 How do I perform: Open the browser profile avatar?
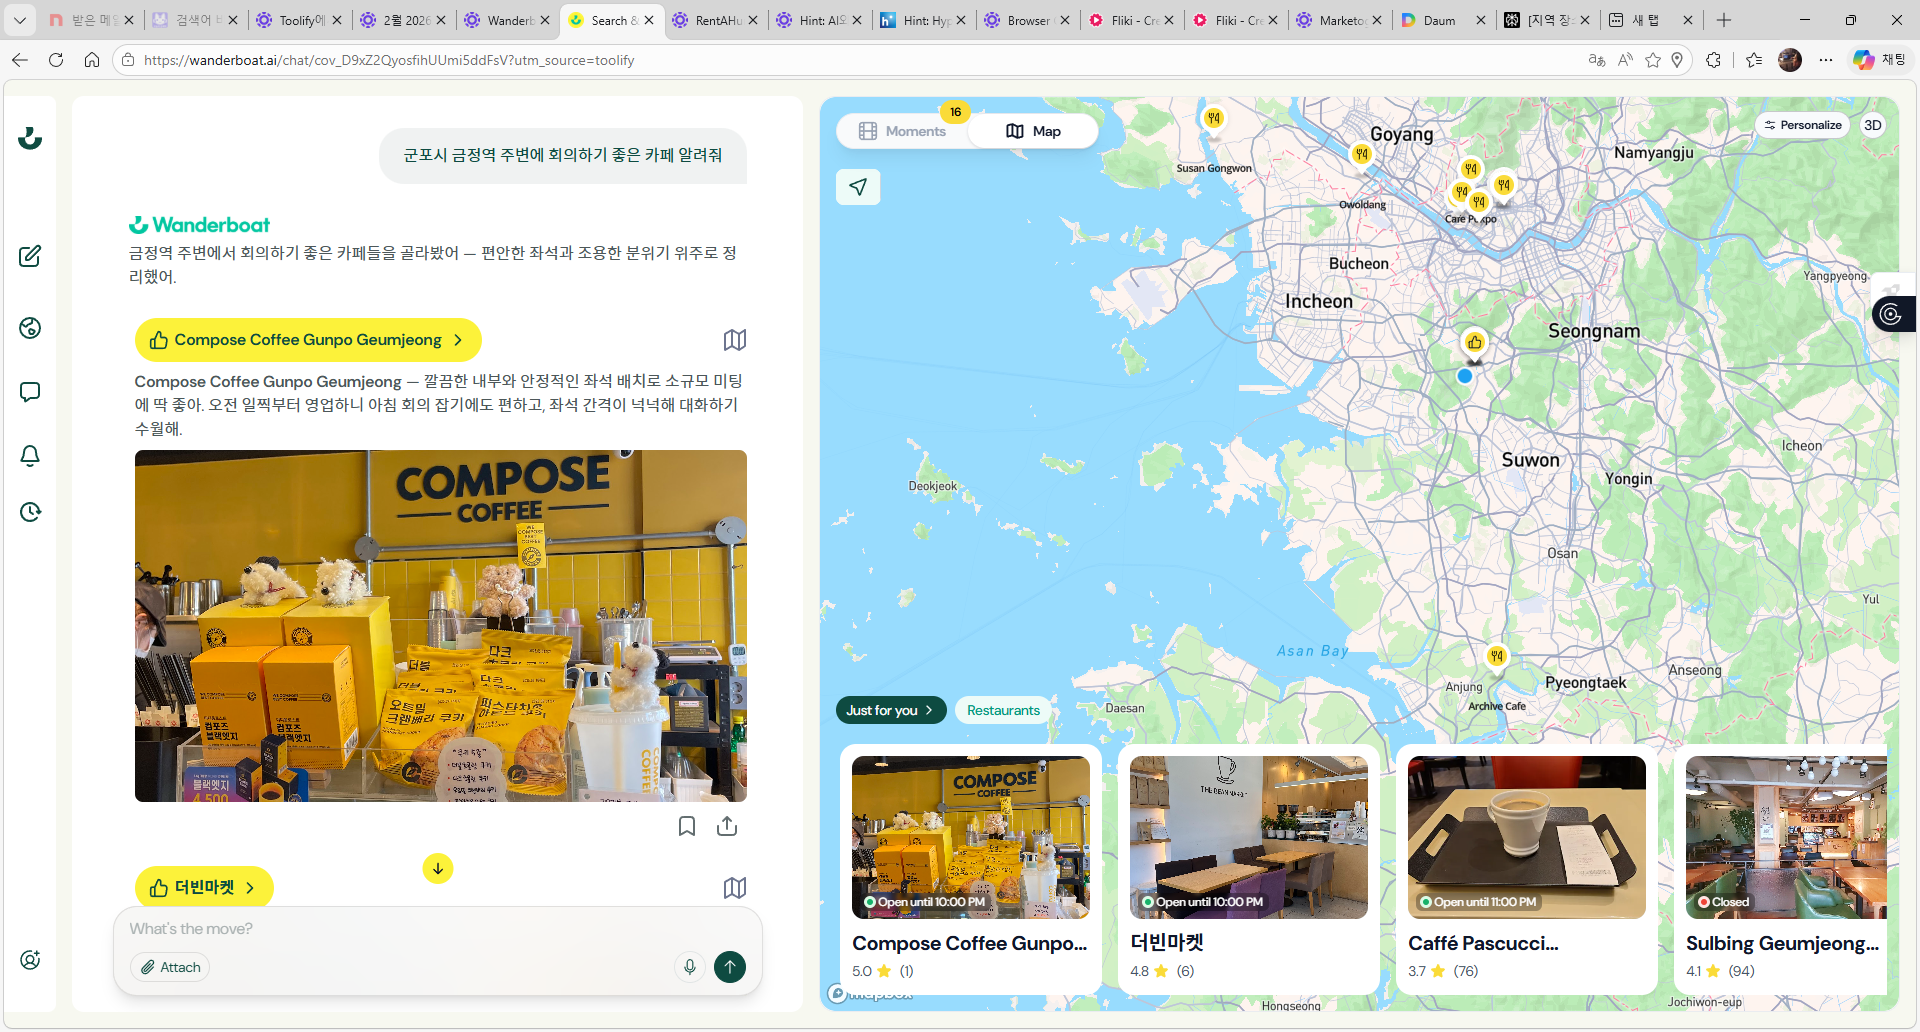[1790, 60]
